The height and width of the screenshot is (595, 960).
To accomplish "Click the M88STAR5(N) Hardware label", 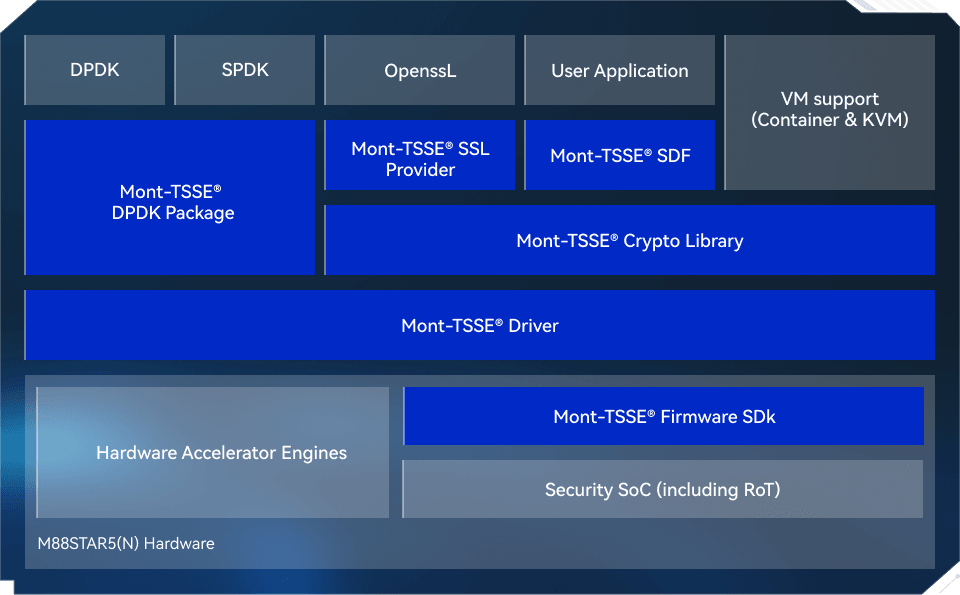I will (126, 544).
